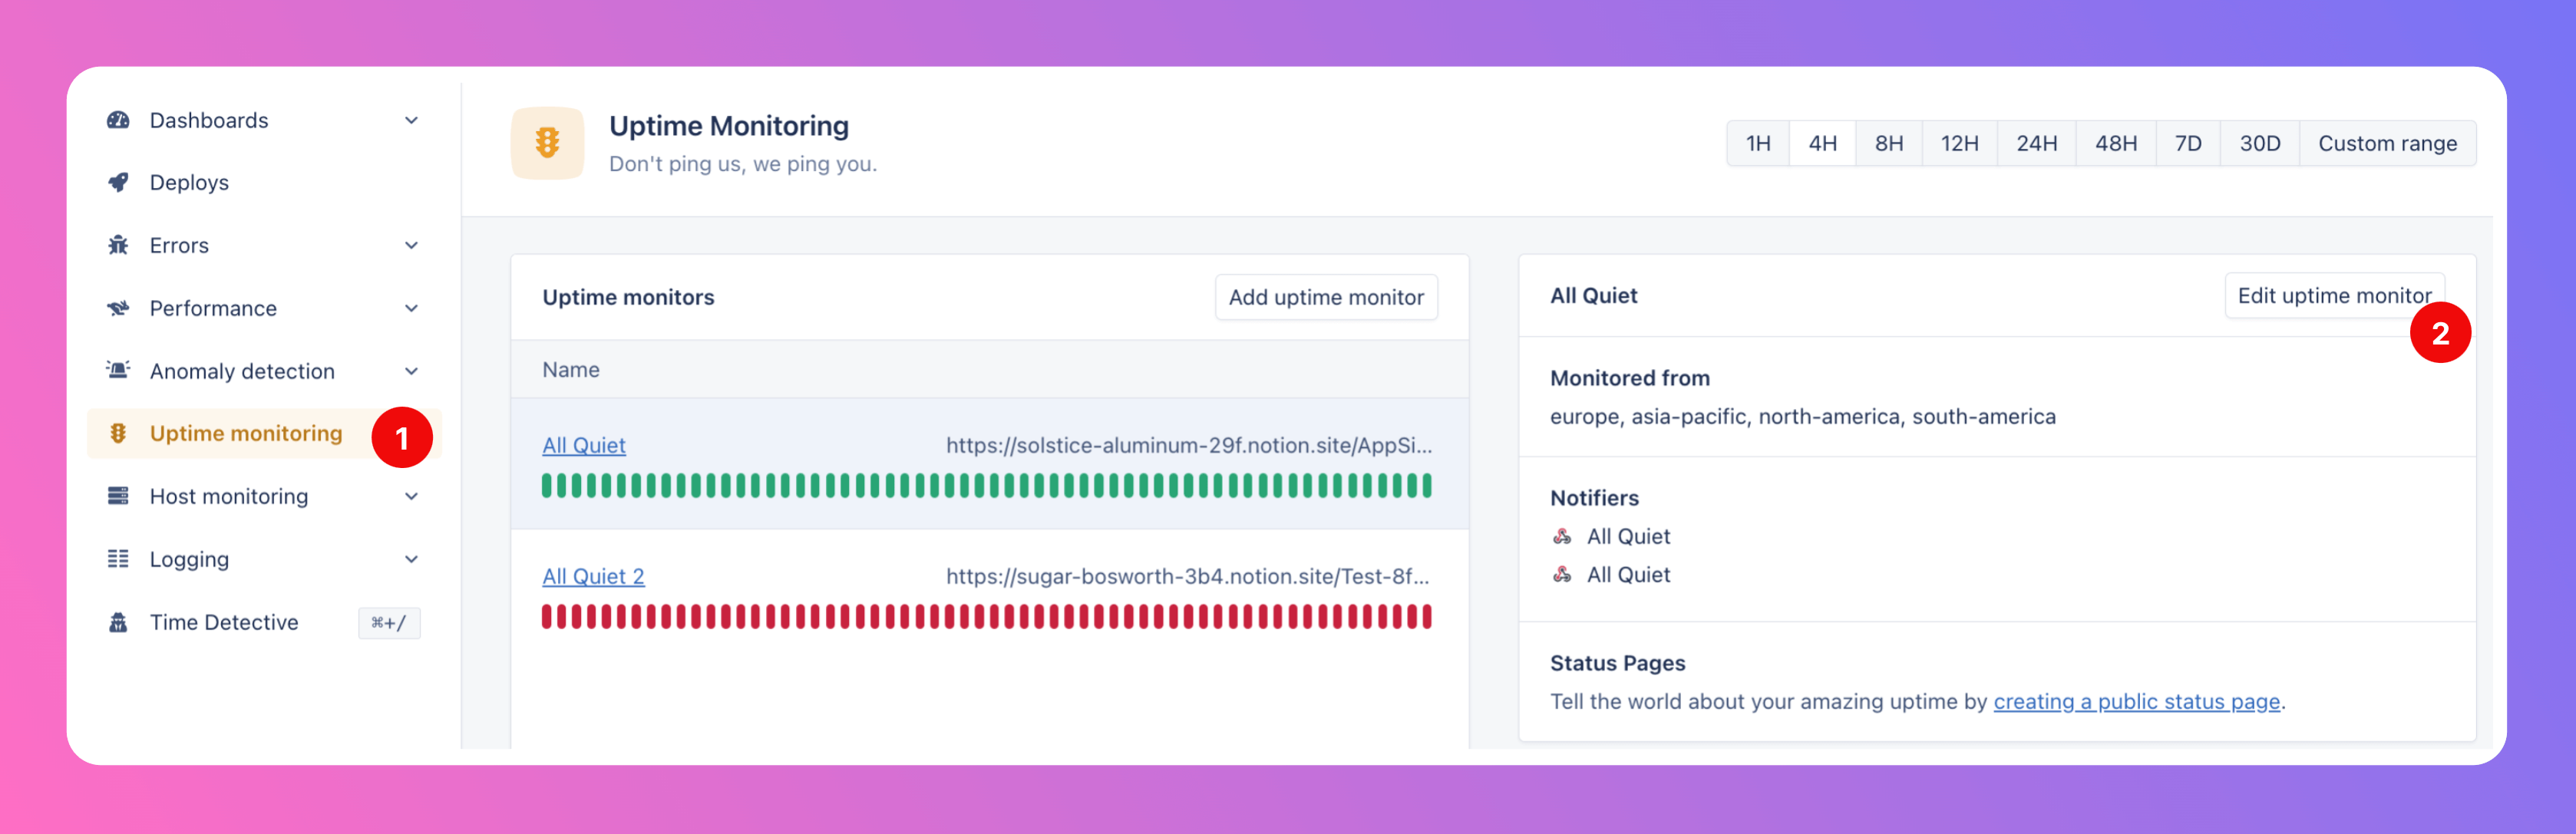
Task: Expand the Host monitoring chevron
Action: tap(411, 497)
